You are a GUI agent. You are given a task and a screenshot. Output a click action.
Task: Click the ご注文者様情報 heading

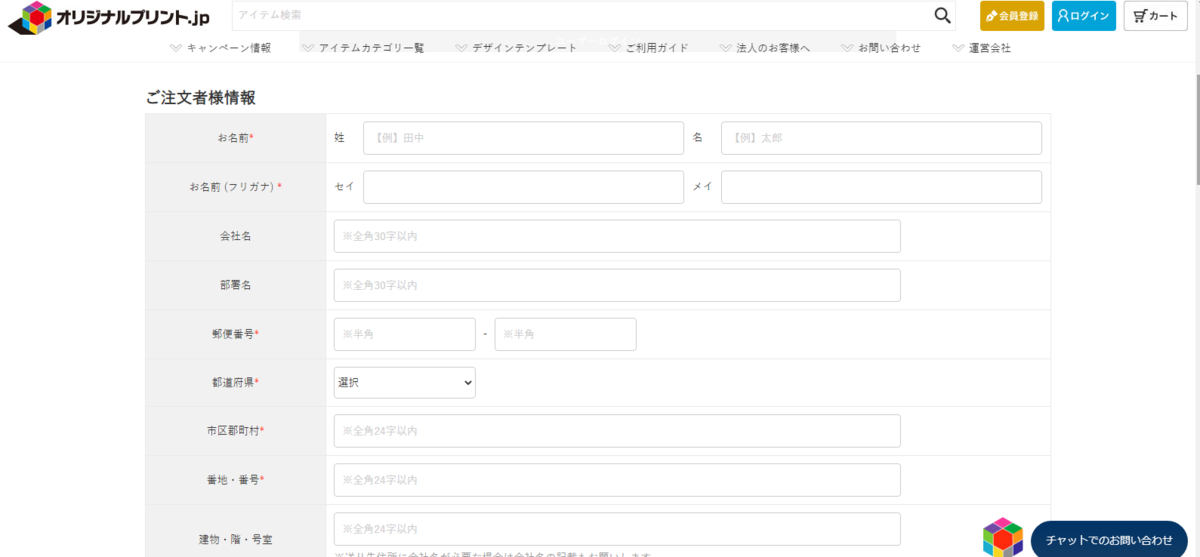coord(201,98)
